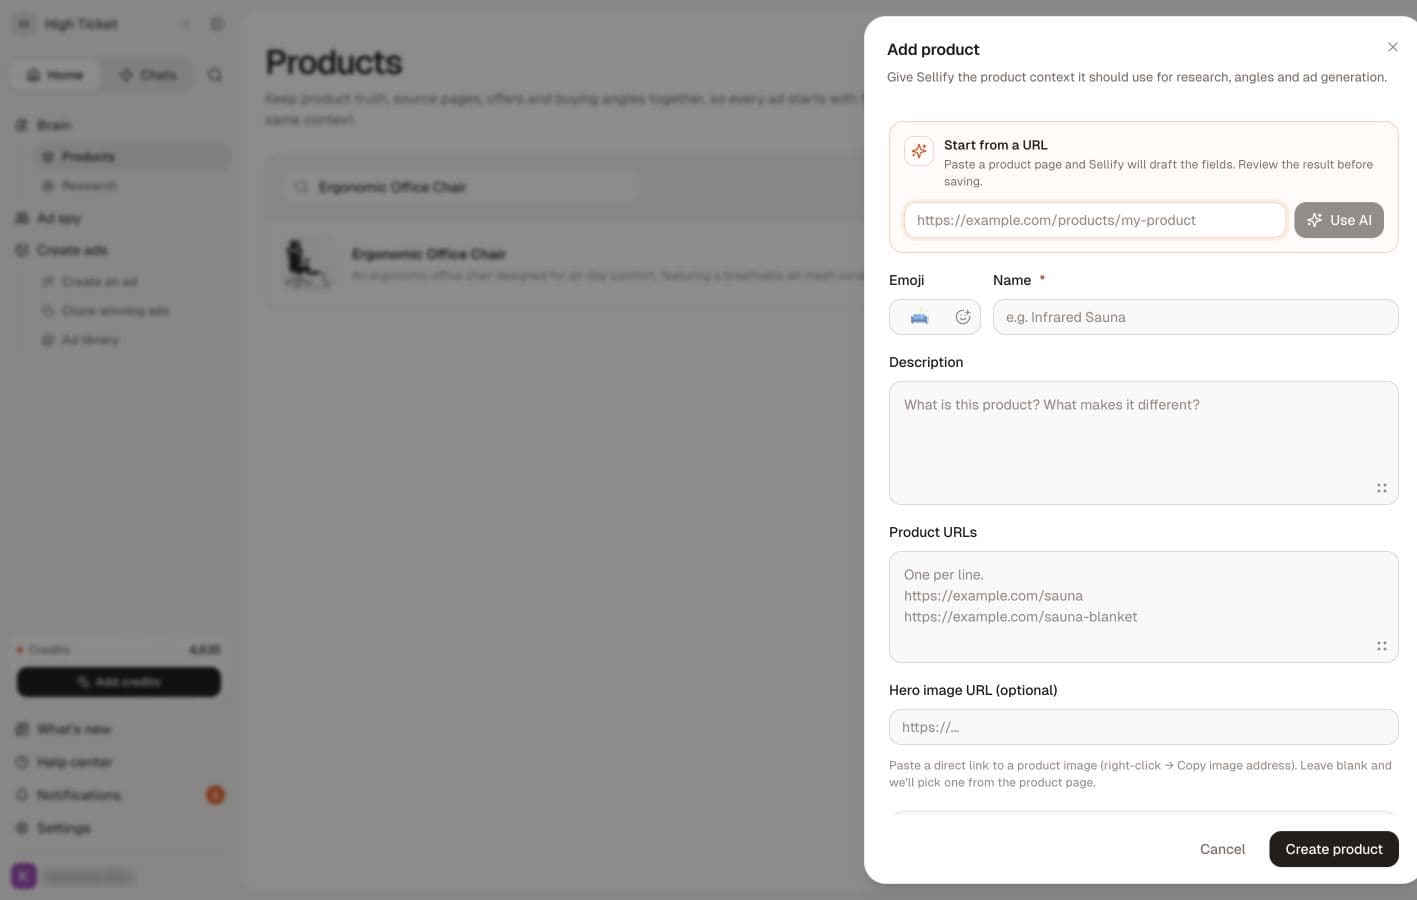The width and height of the screenshot is (1417, 900).
Task: Open Home tab in background sidebar
Action: pos(55,75)
